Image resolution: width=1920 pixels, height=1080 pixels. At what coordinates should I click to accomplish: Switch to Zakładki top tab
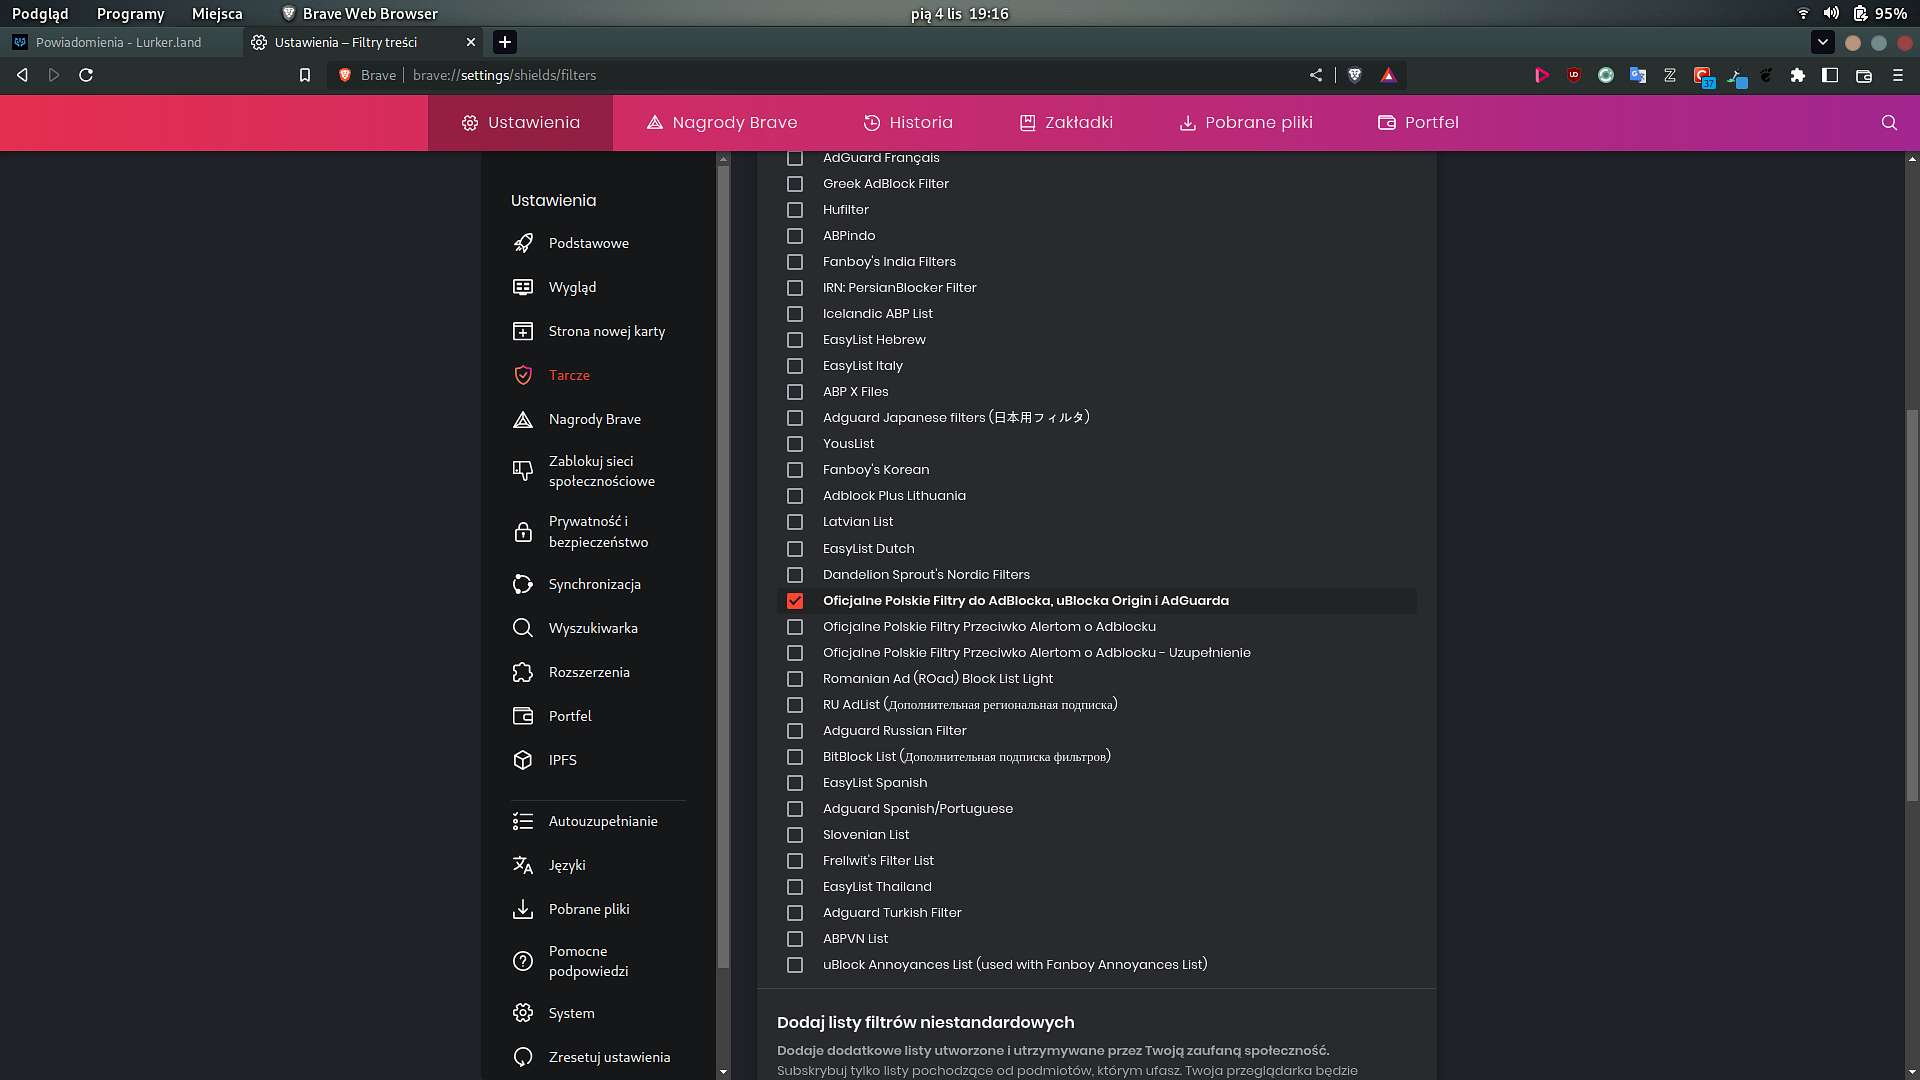pos(1066,123)
